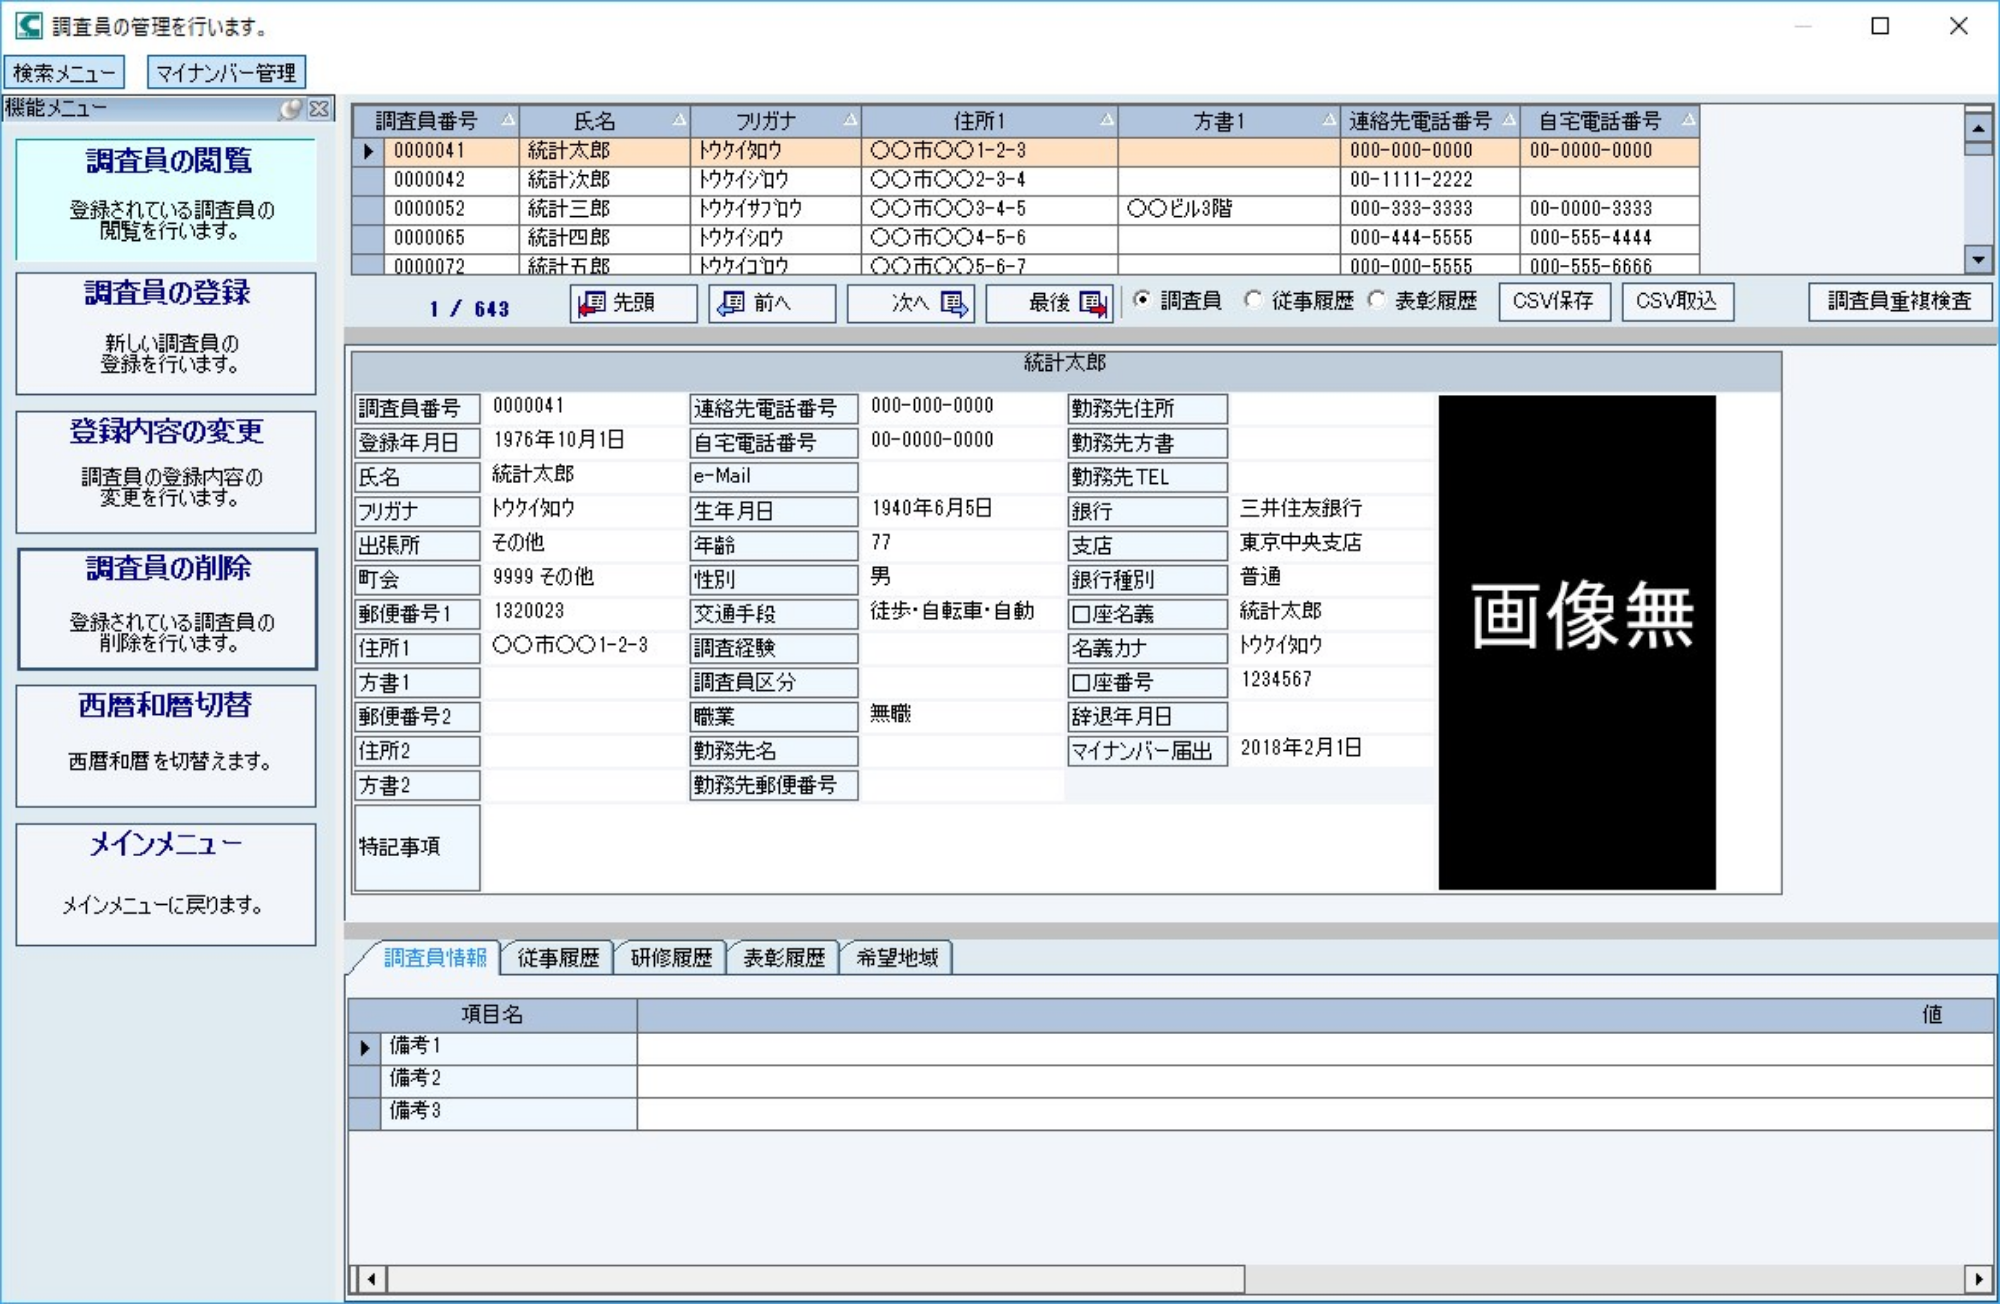Click the 調査員重複検査 button

(1900, 302)
